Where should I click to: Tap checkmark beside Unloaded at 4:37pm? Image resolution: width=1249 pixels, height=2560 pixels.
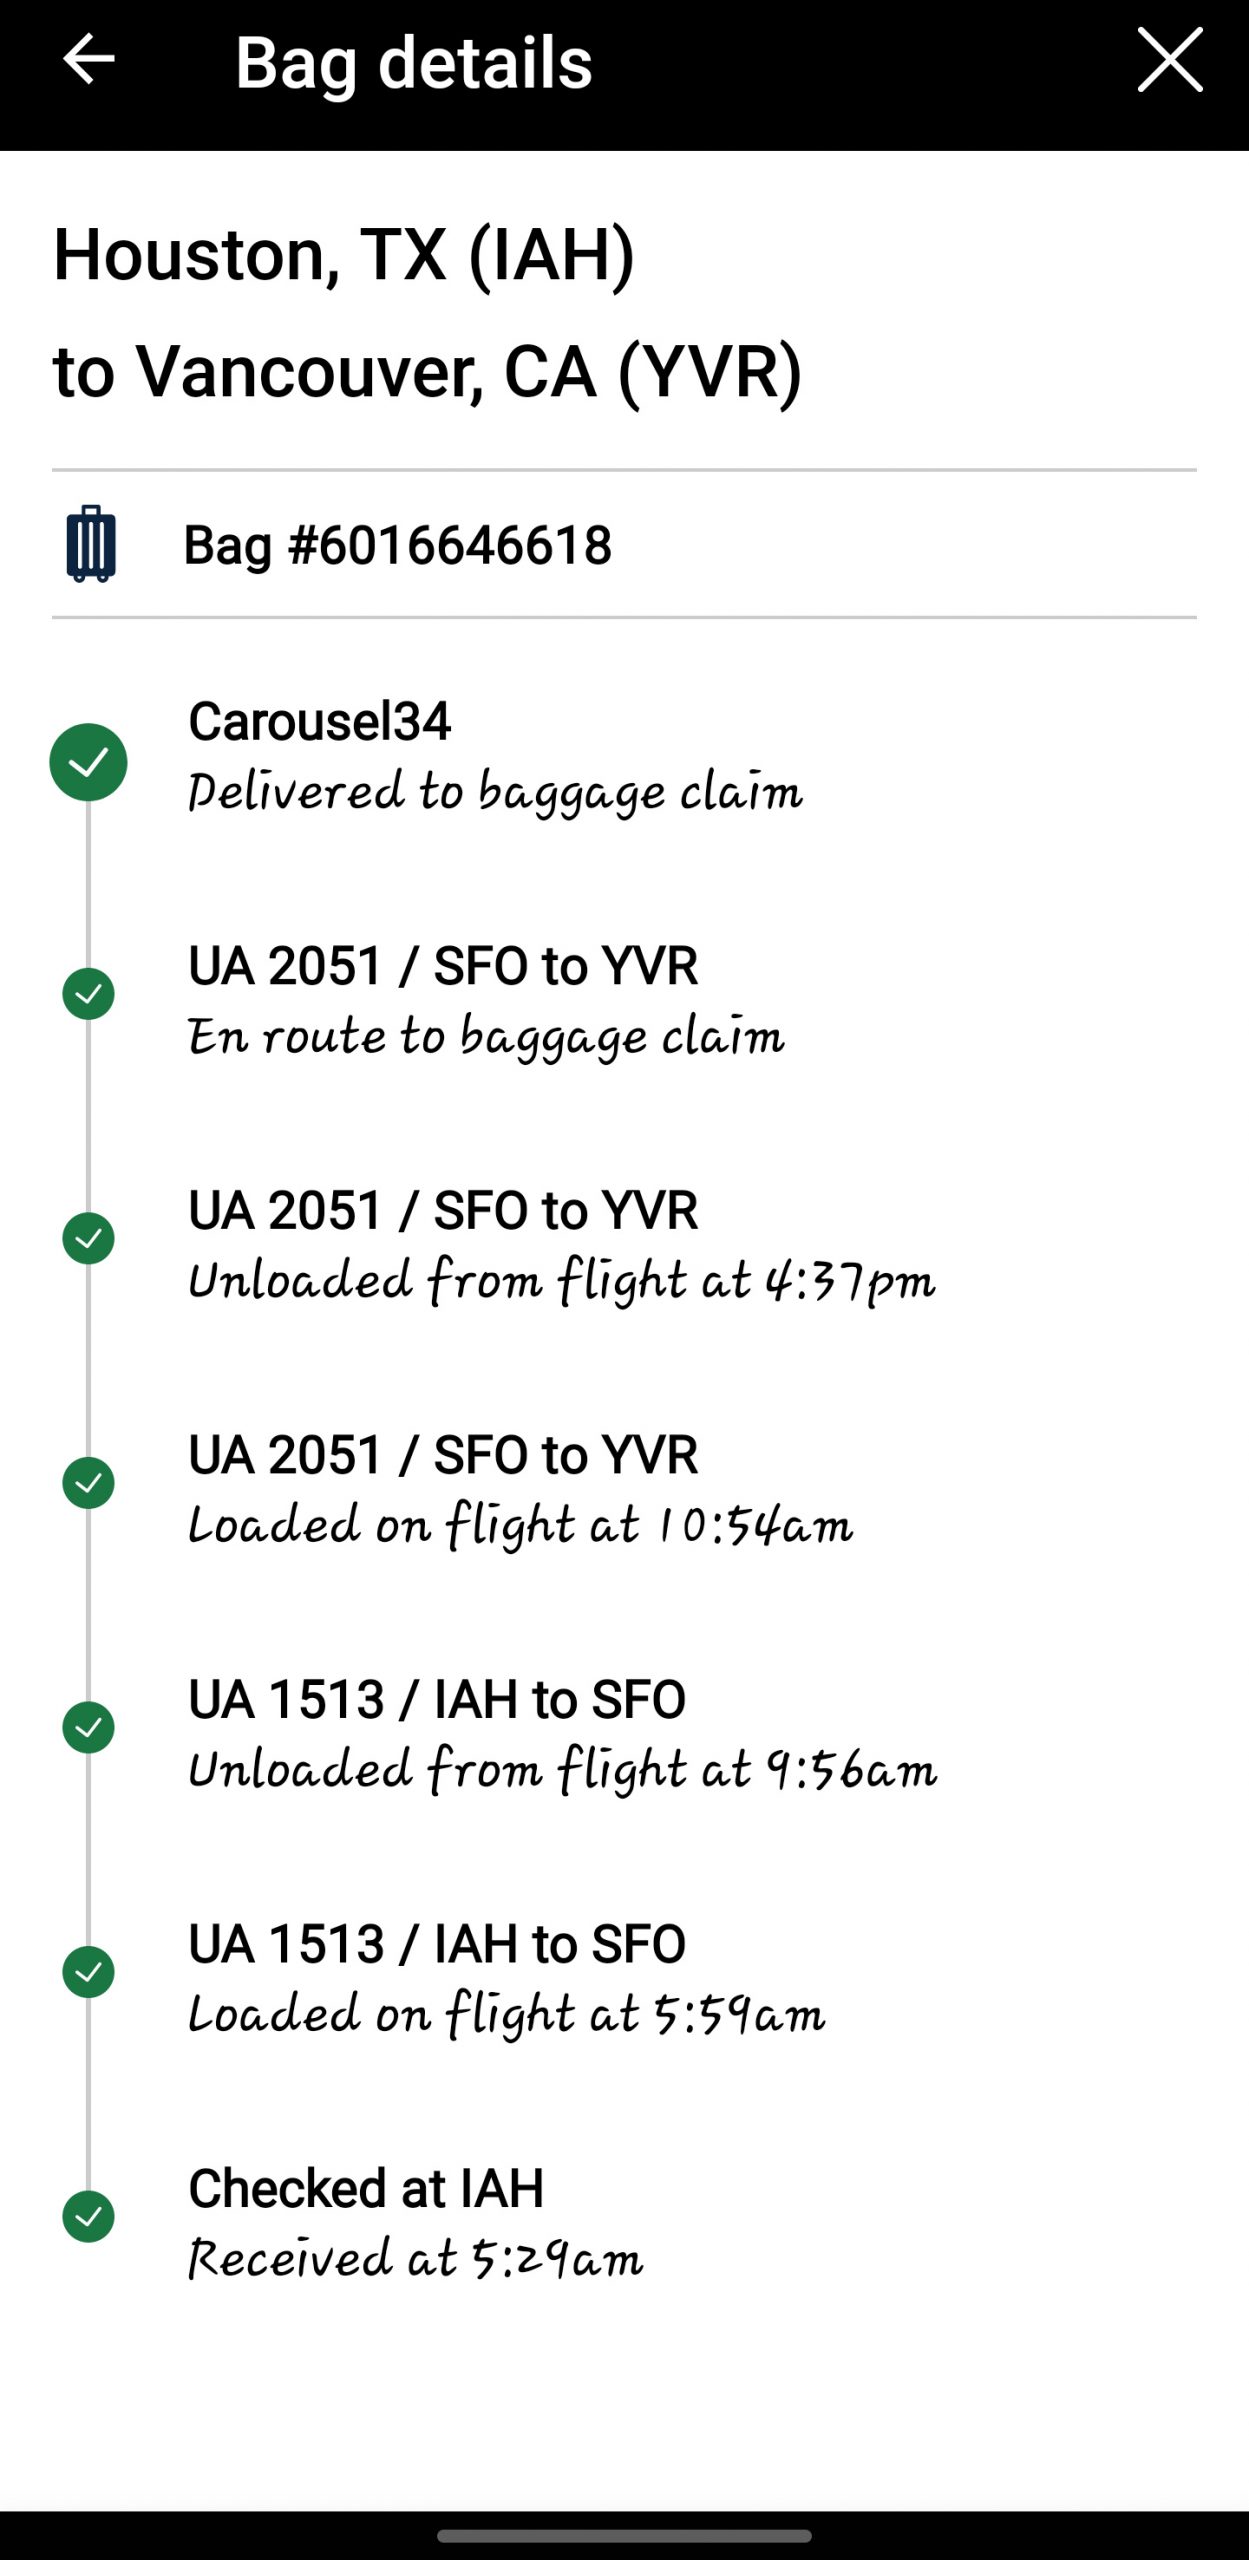[x=88, y=1238]
